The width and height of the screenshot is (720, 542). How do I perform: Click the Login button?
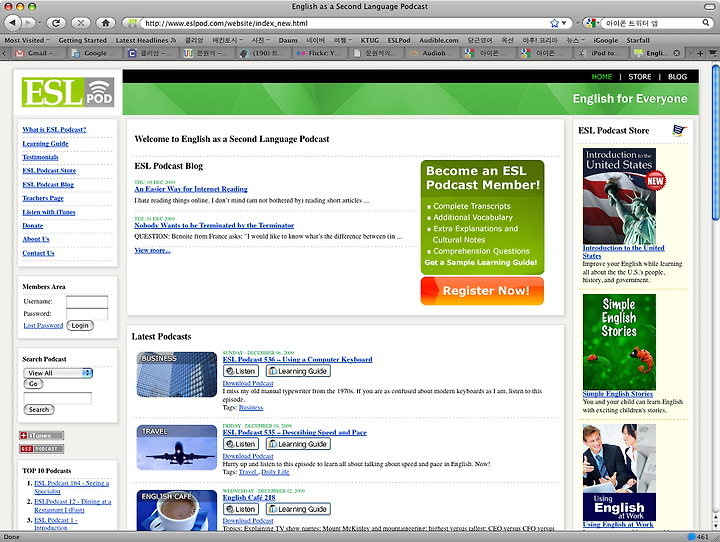click(x=80, y=325)
